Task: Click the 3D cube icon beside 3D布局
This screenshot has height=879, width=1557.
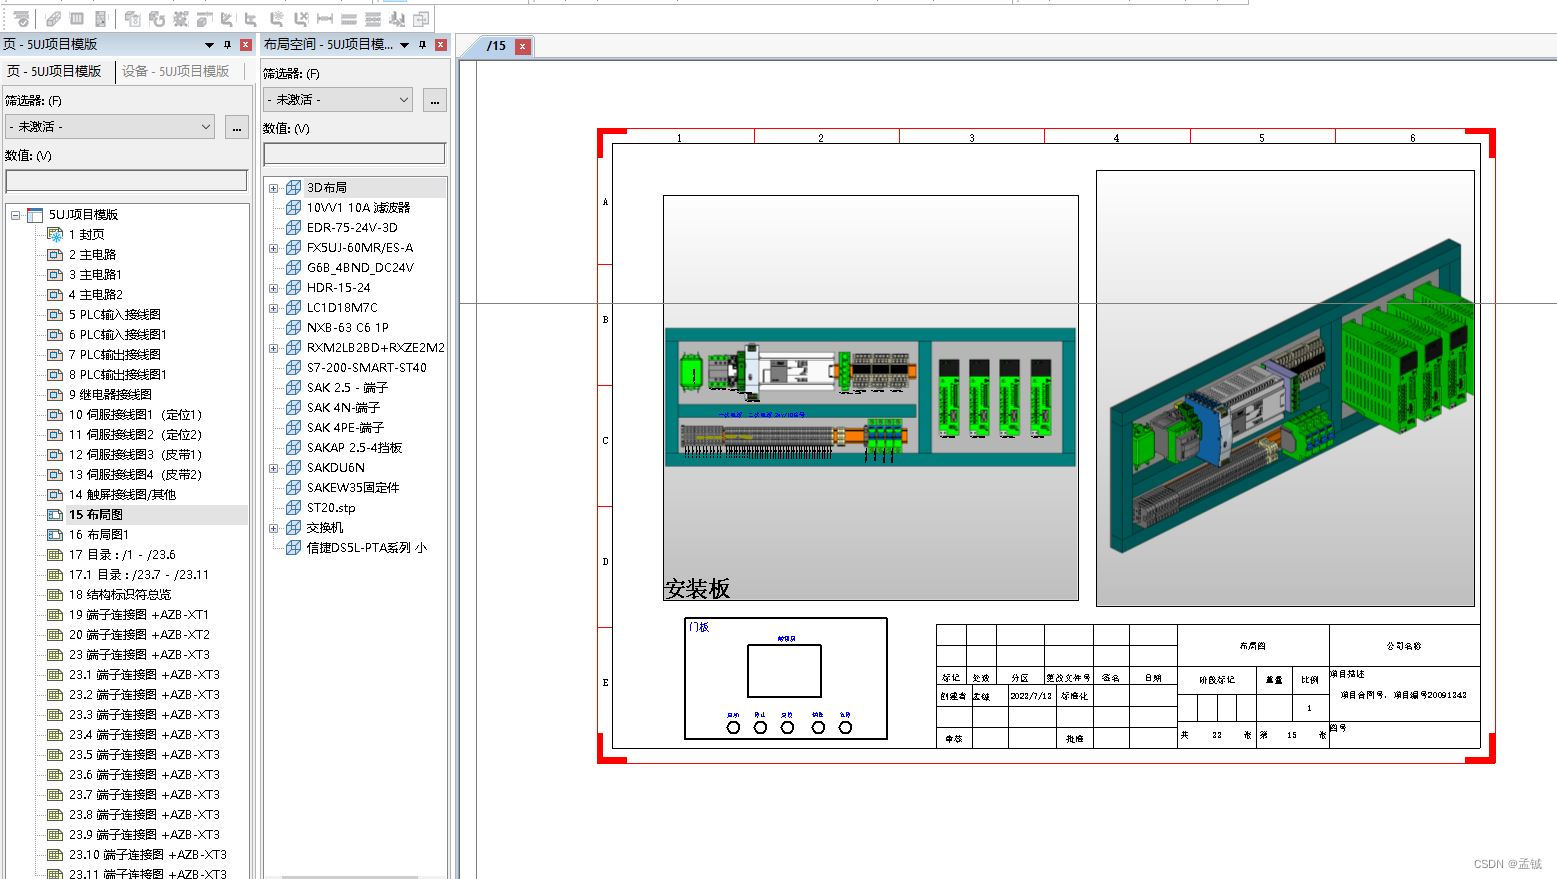Action: pyautogui.click(x=293, y=187)
